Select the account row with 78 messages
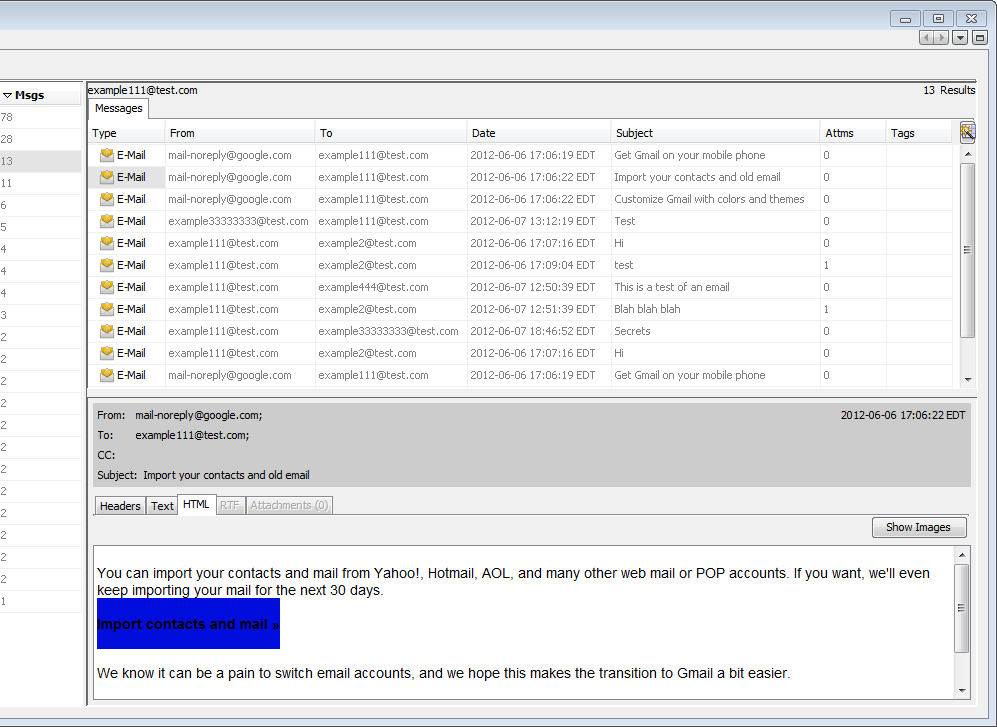Image resolution: width=997 pixels, height=727 pixels. 40,118
